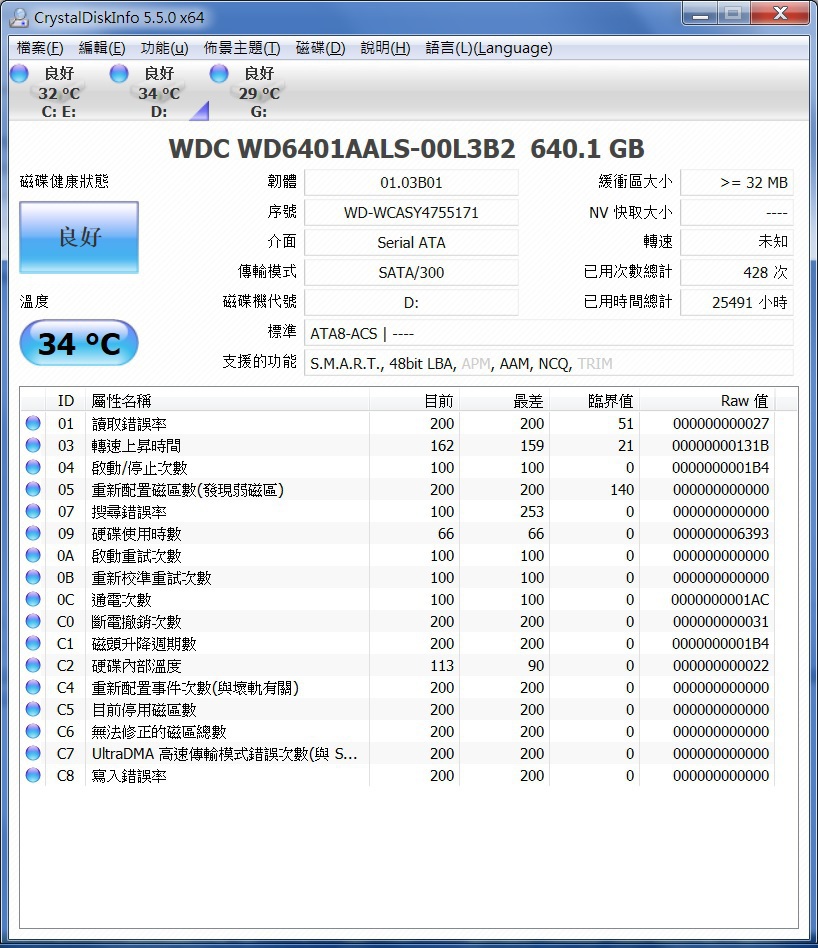Image resolution: width=818 pixels, height=948 pixels.
Task: Click status orb of attribute C1 磁頭升降週期數
Action: pos(33,643)
